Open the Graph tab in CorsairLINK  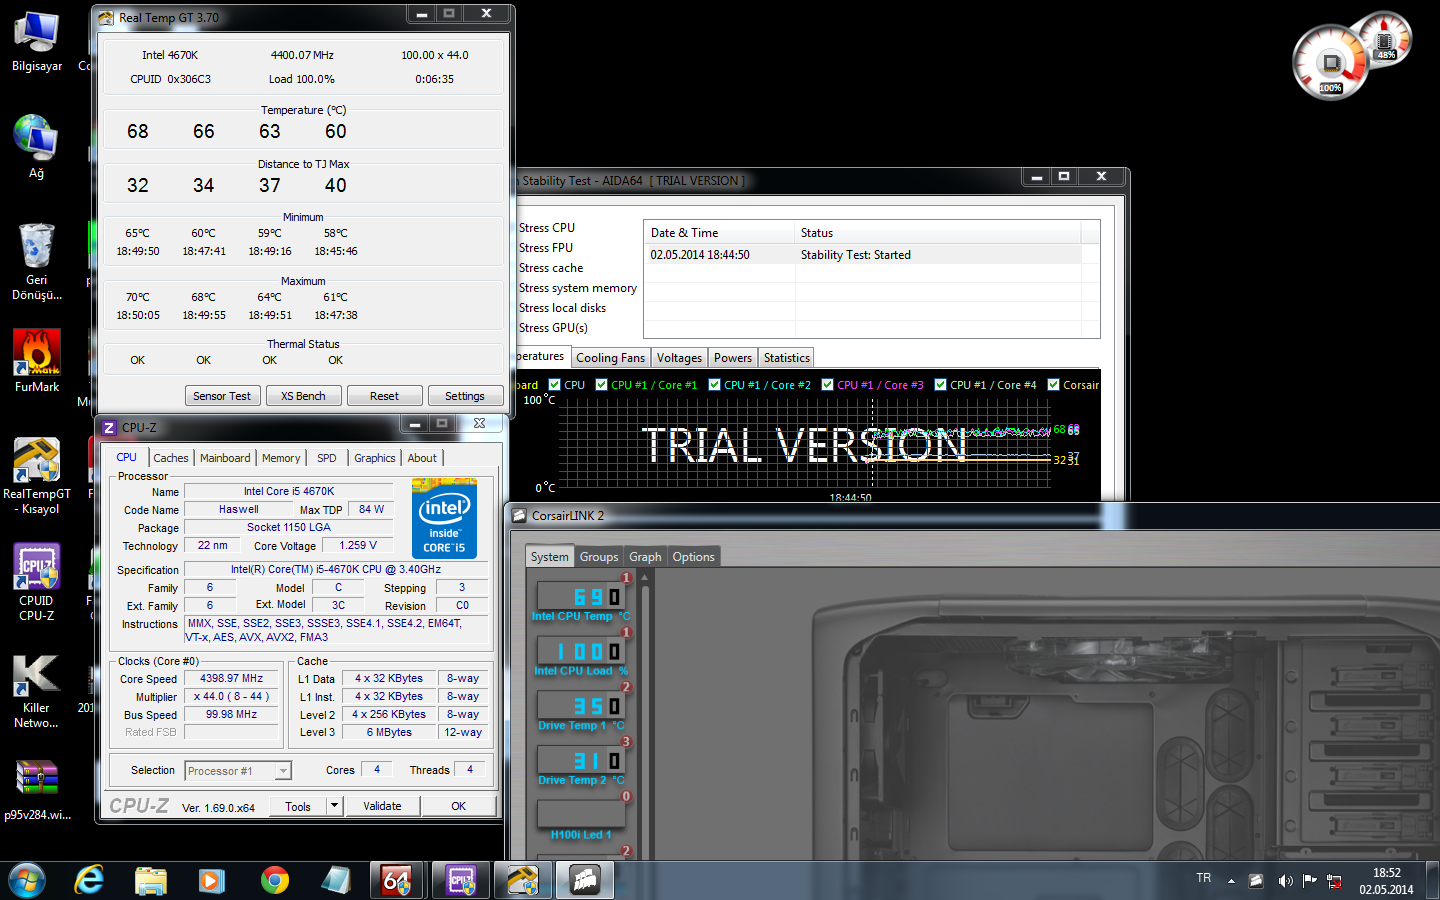[645, 557]
